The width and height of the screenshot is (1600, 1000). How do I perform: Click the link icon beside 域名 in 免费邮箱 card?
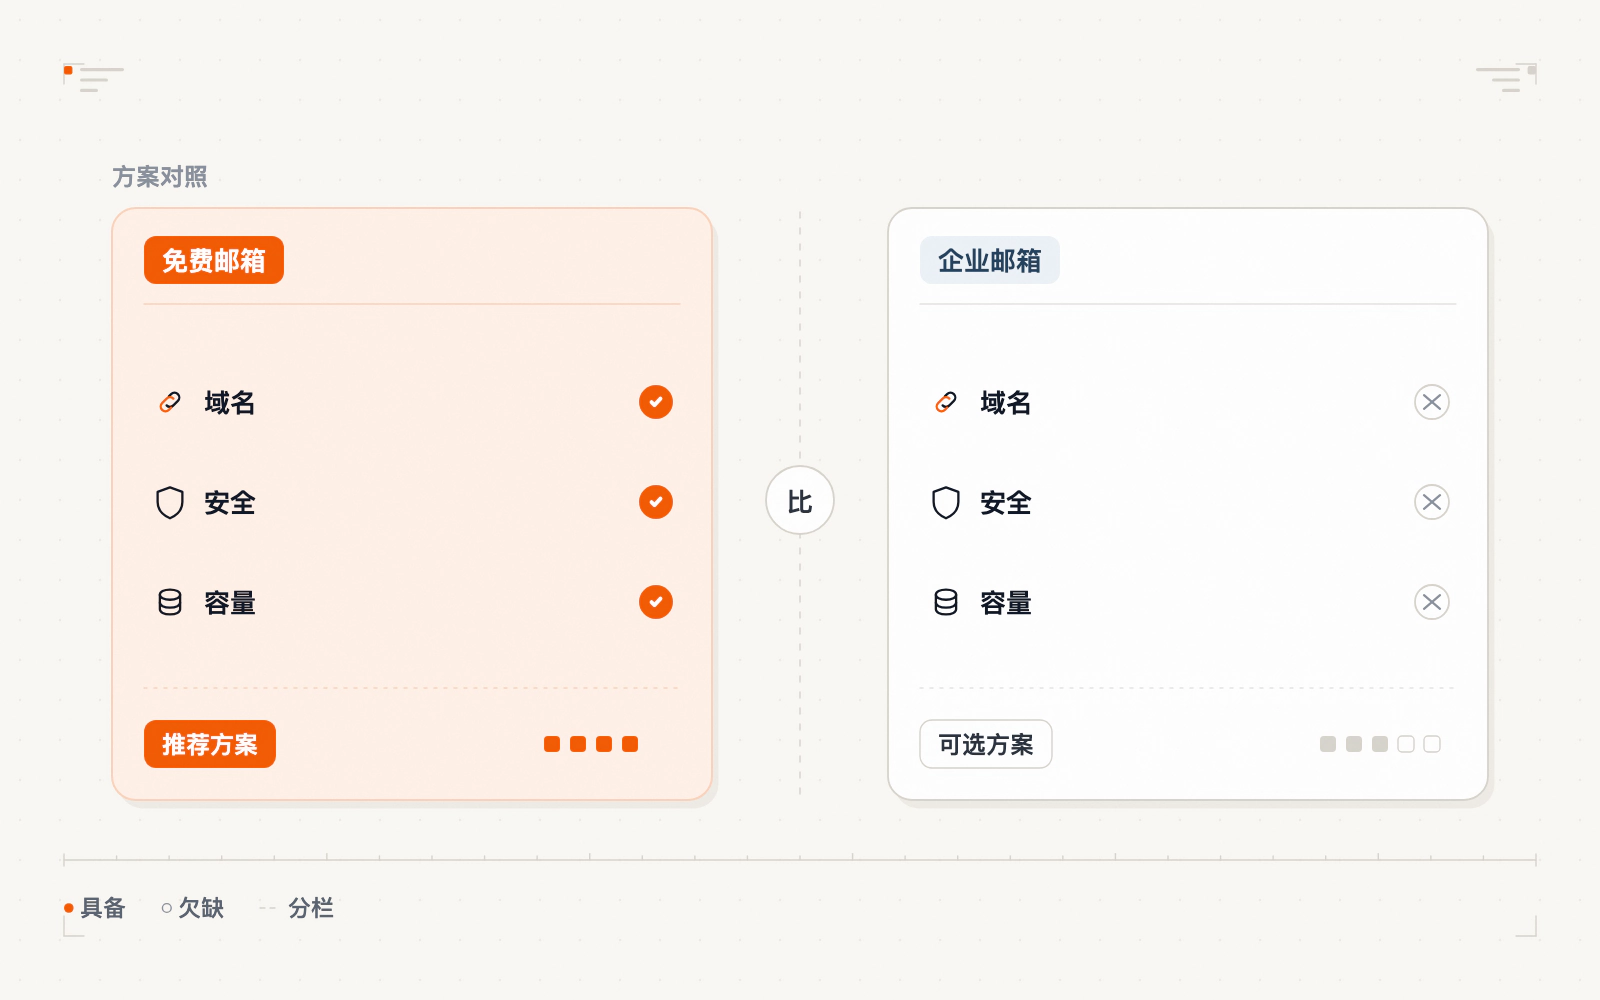click(170, 402)
